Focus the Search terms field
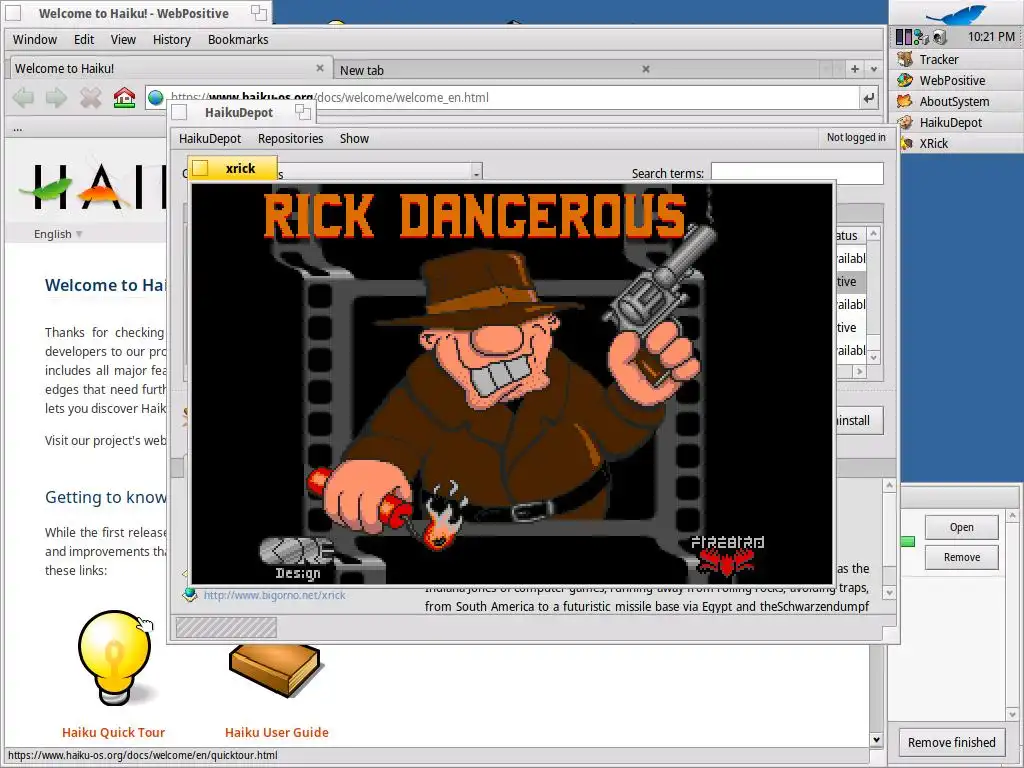This screenshot has height=768, width=1024. (797, 173)
